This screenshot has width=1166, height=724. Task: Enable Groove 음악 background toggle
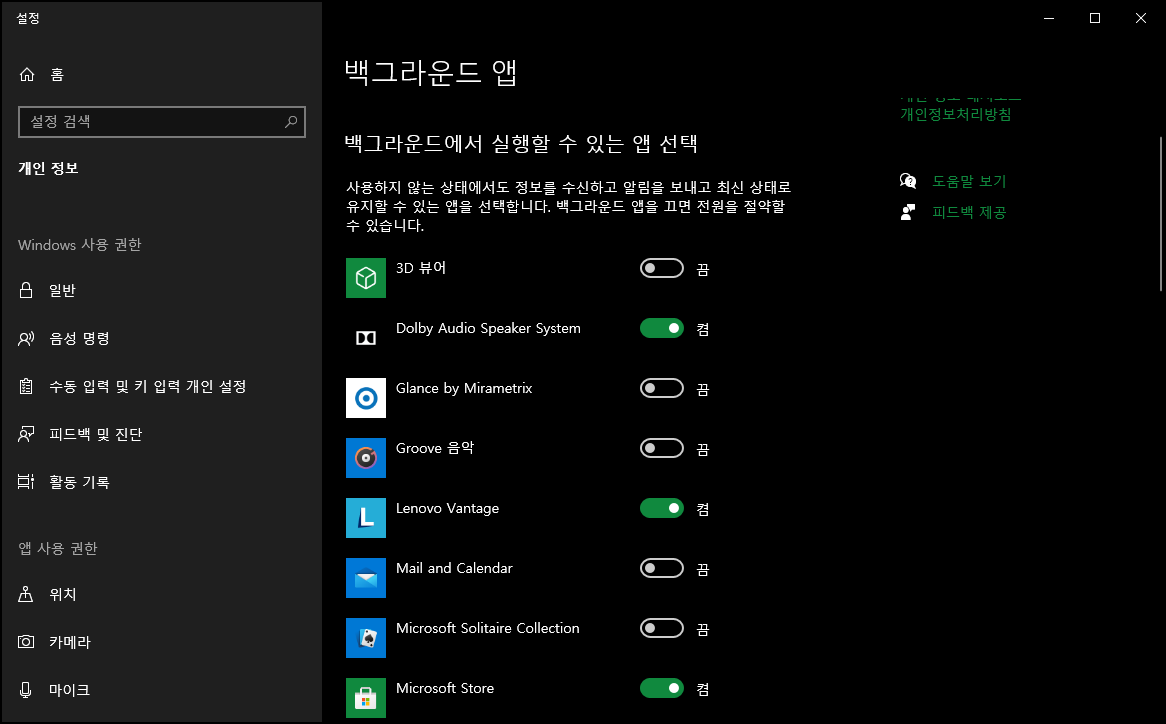pos(662,448)
